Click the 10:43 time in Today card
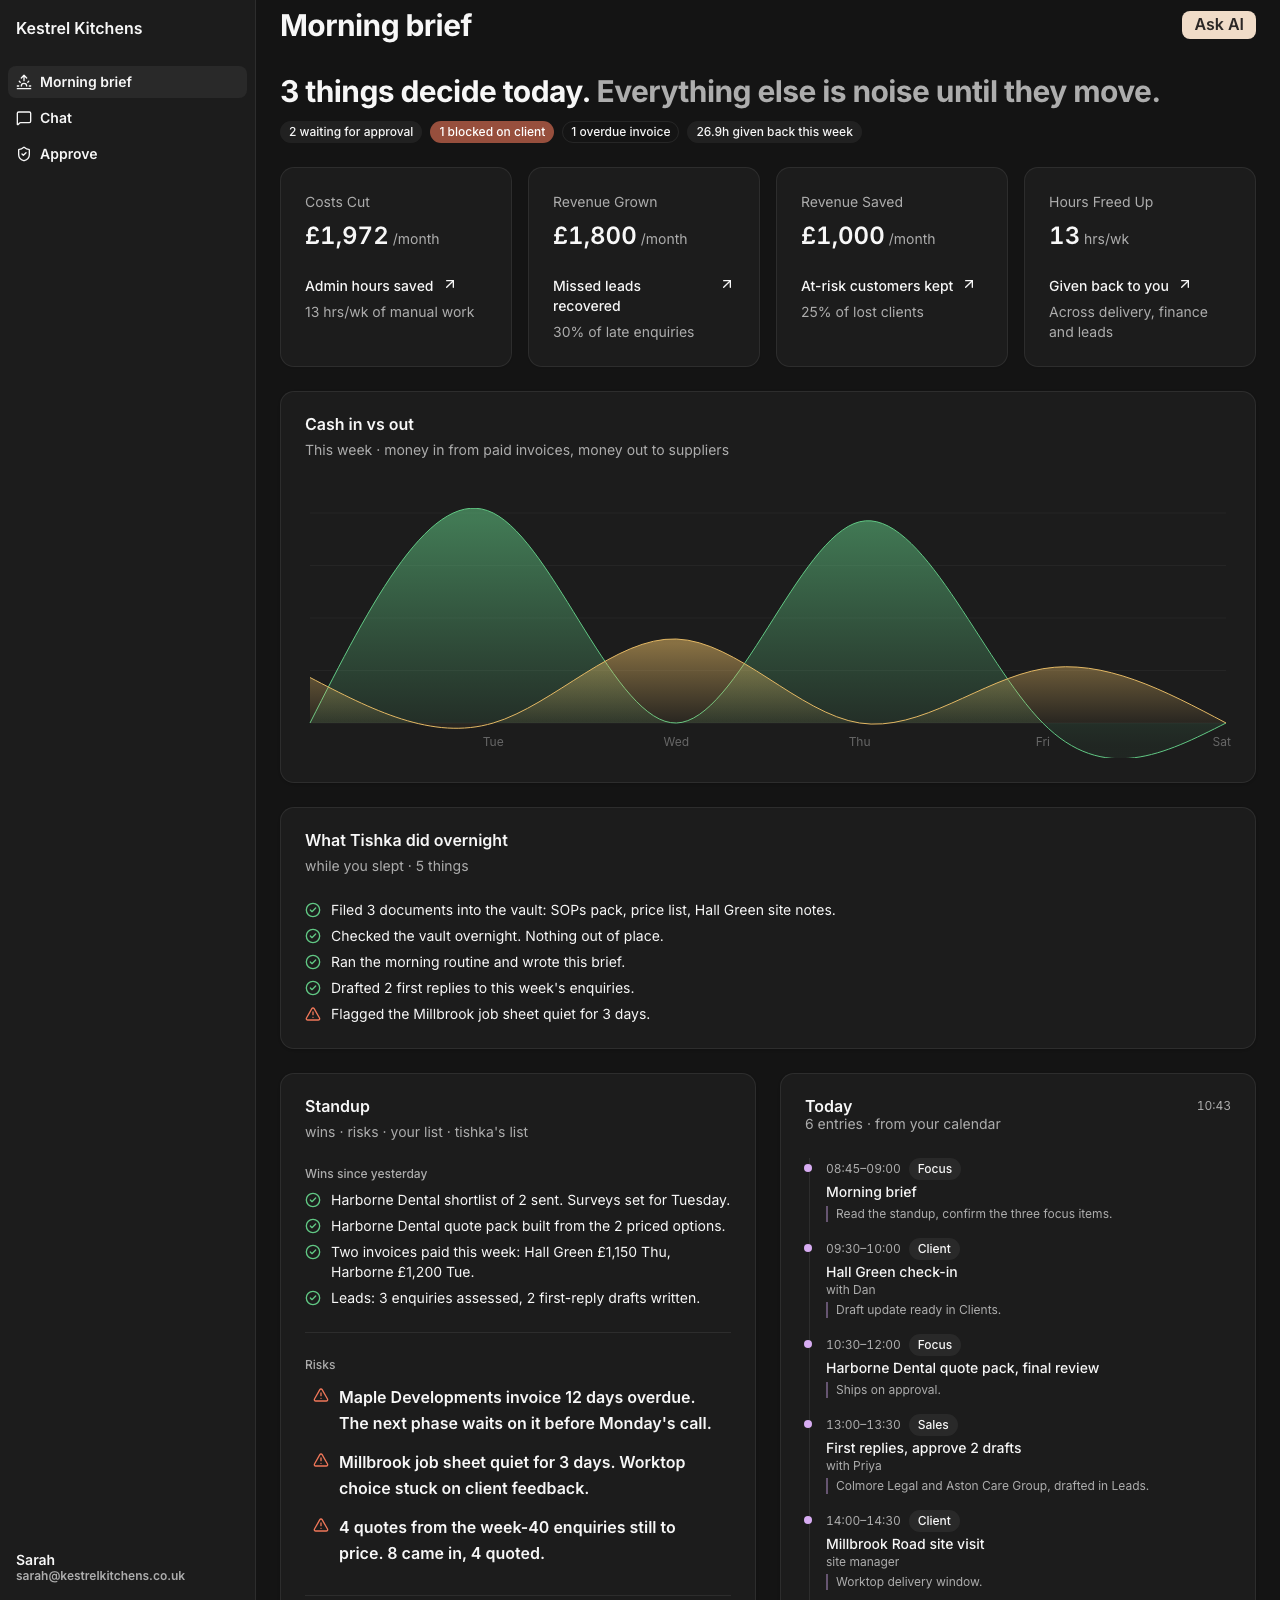The image size is (1280, 1600). (1214, 1106)
